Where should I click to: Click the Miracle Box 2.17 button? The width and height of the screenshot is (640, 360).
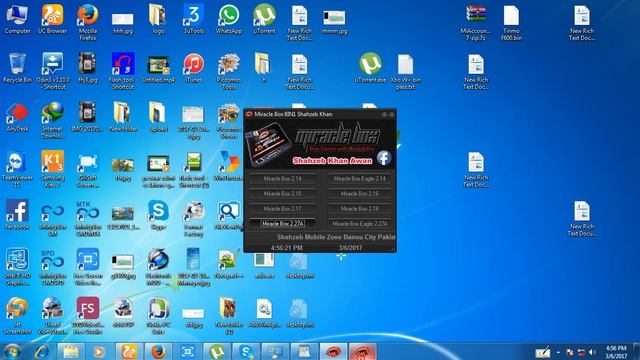tap(282, 209)
